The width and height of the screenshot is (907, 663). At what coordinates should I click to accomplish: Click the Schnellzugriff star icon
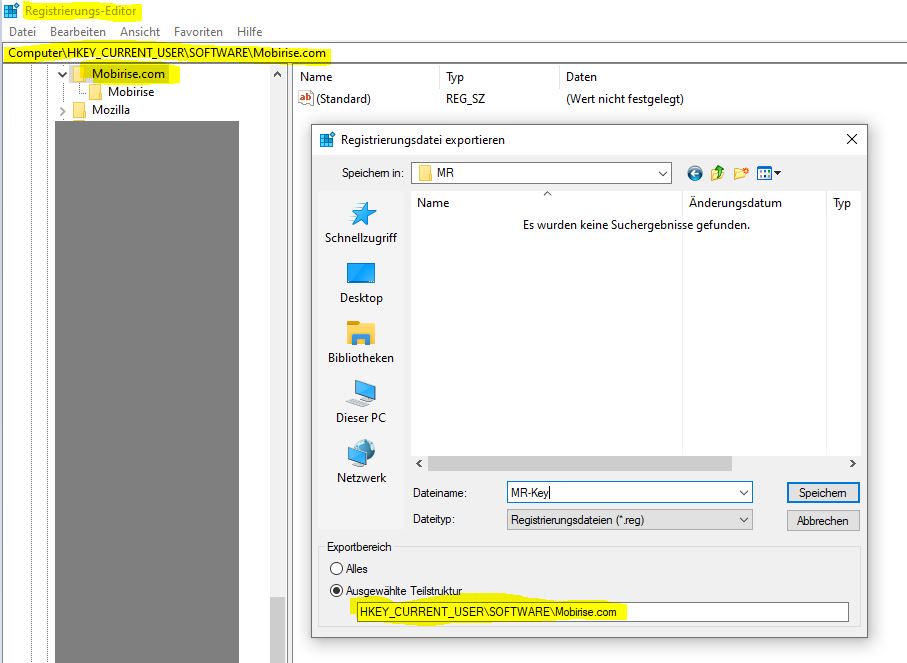click(361, 214)
